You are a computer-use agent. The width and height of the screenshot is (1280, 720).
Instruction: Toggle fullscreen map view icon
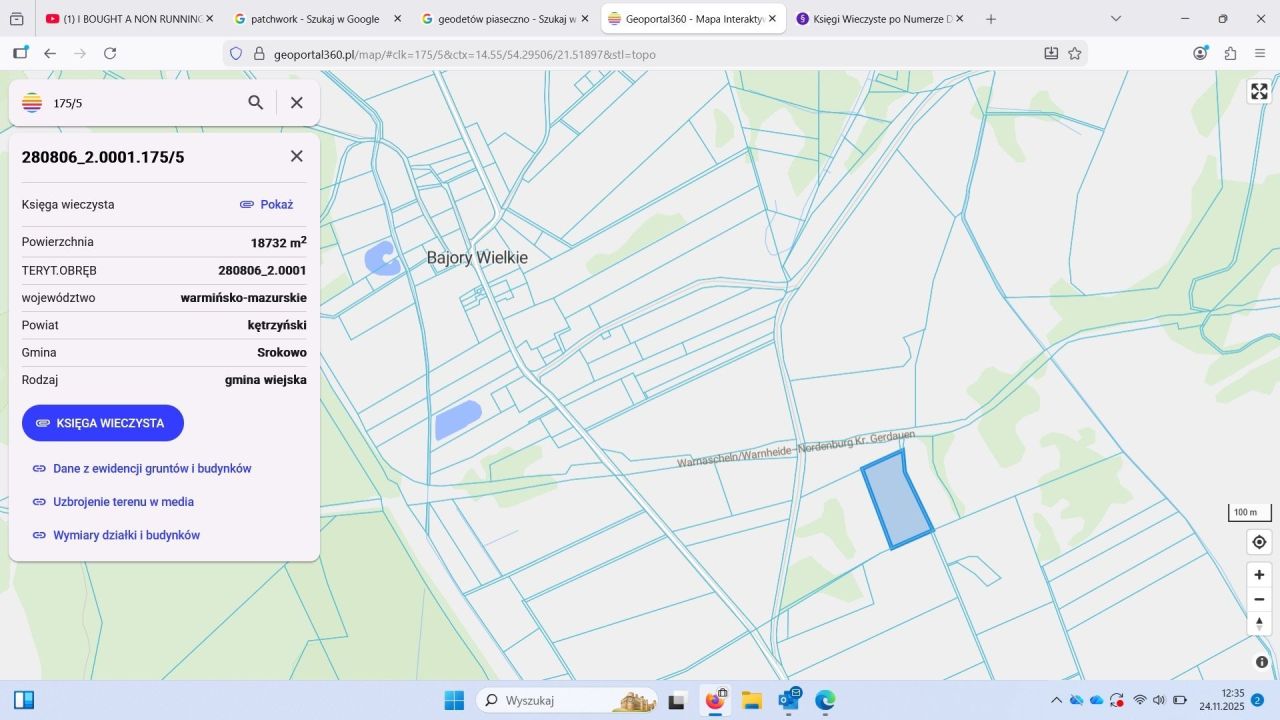pos(1259,91)
